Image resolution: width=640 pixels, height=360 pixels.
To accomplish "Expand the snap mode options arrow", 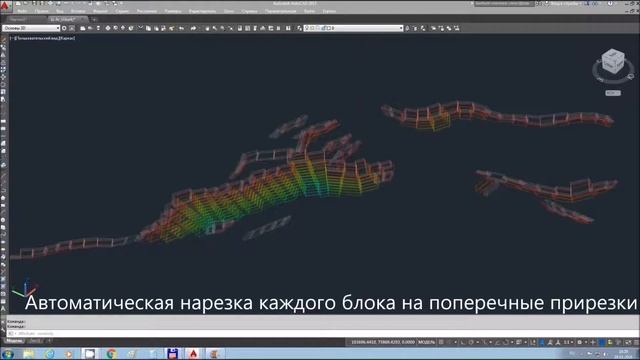I will pos(455,342).
